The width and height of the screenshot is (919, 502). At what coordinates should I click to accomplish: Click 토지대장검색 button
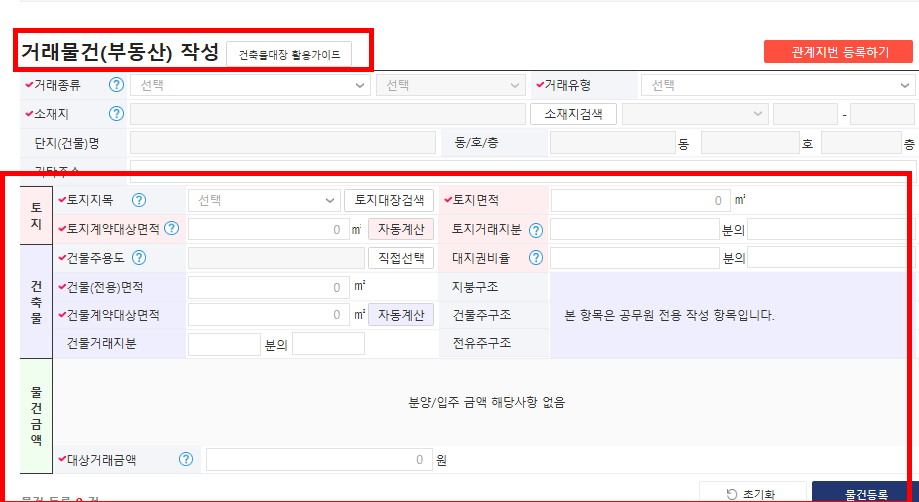click(x=389, y=200)
